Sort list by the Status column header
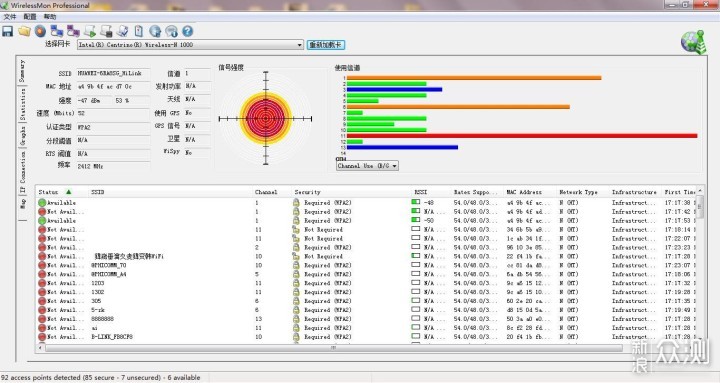The width and height of the screenshot is (720, 383). (x=55, y=192)
